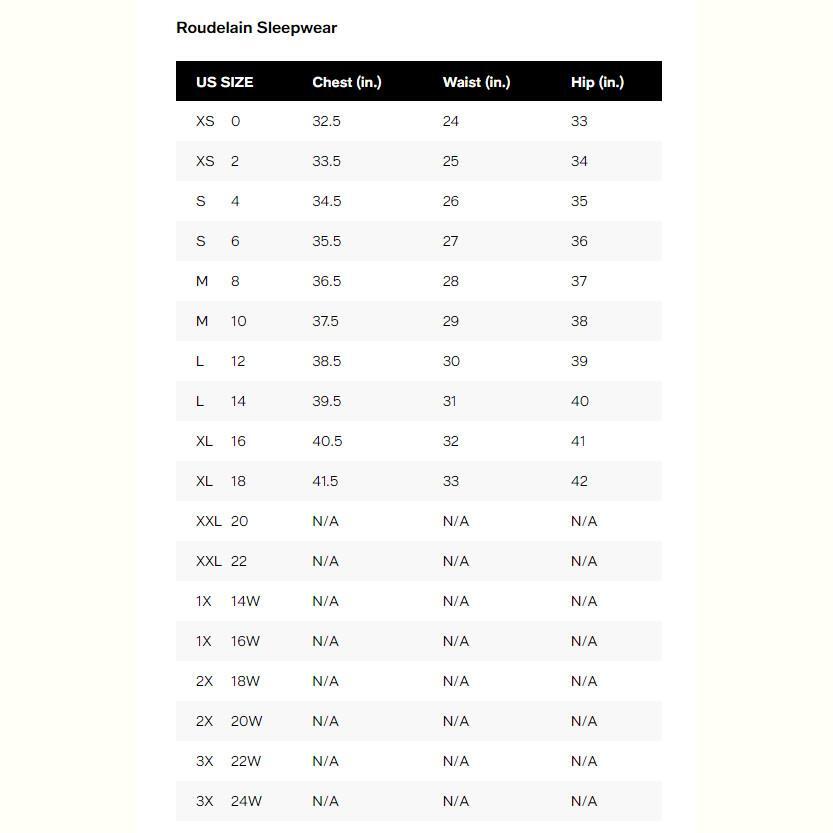Screen dimensions: 833x833
Task: Select the hip value 35
Action: [579, 201]
